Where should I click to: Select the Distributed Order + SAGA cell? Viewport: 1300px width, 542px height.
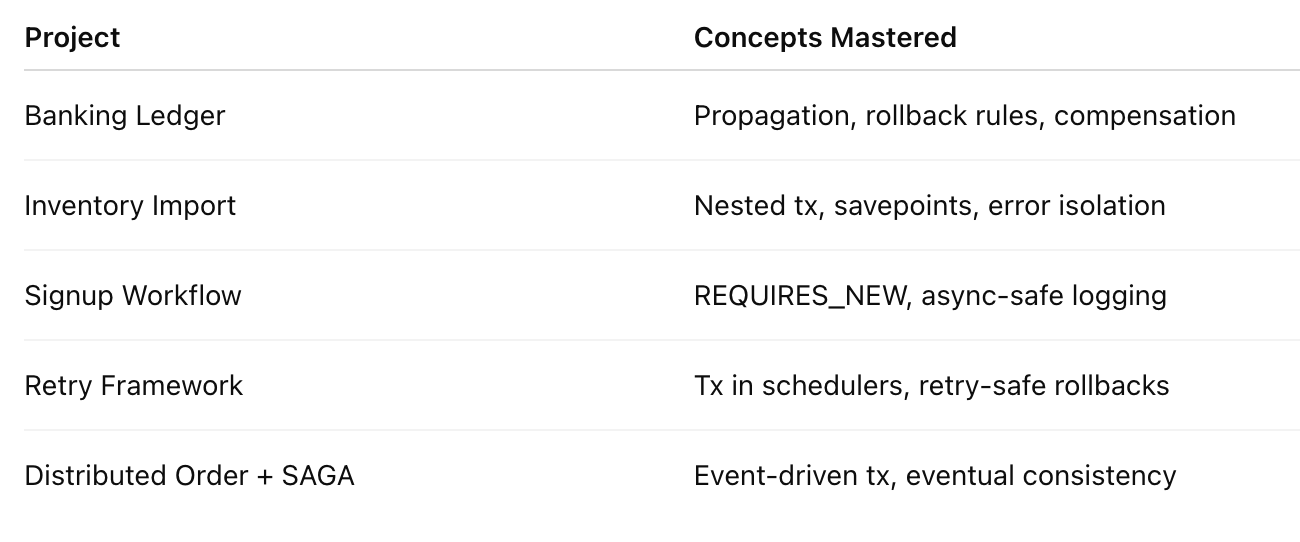tap(190, 476)
